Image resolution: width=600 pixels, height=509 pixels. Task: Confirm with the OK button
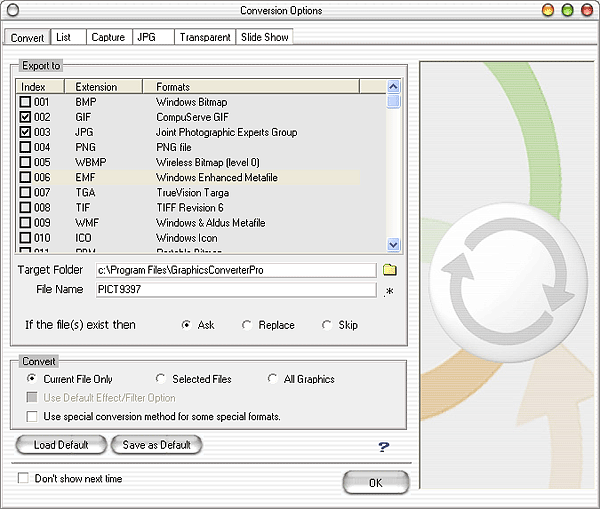point(376,483)
